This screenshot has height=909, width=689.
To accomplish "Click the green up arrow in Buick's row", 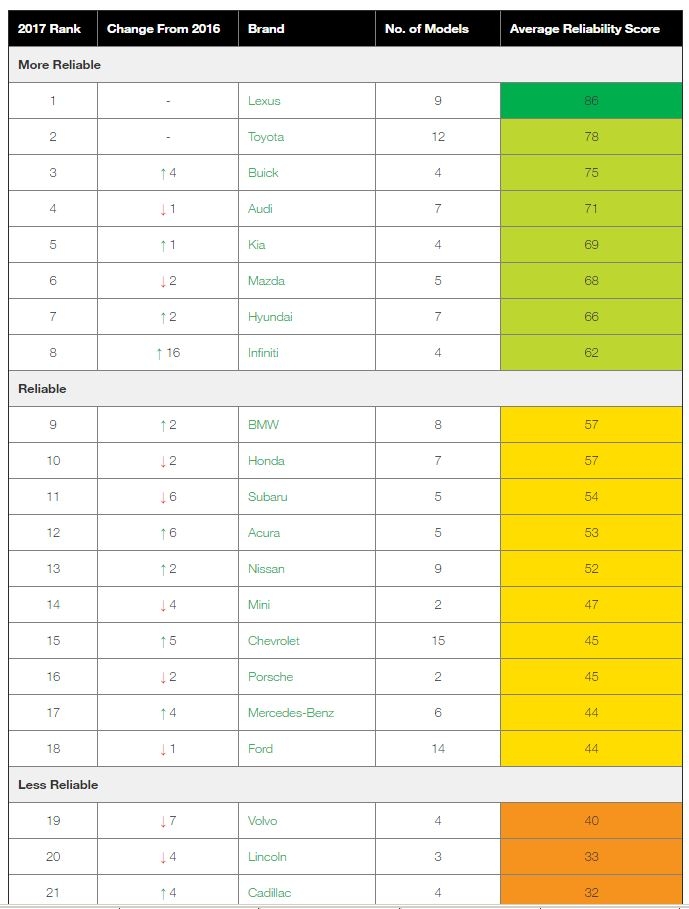I will click(x=163, y=173).
